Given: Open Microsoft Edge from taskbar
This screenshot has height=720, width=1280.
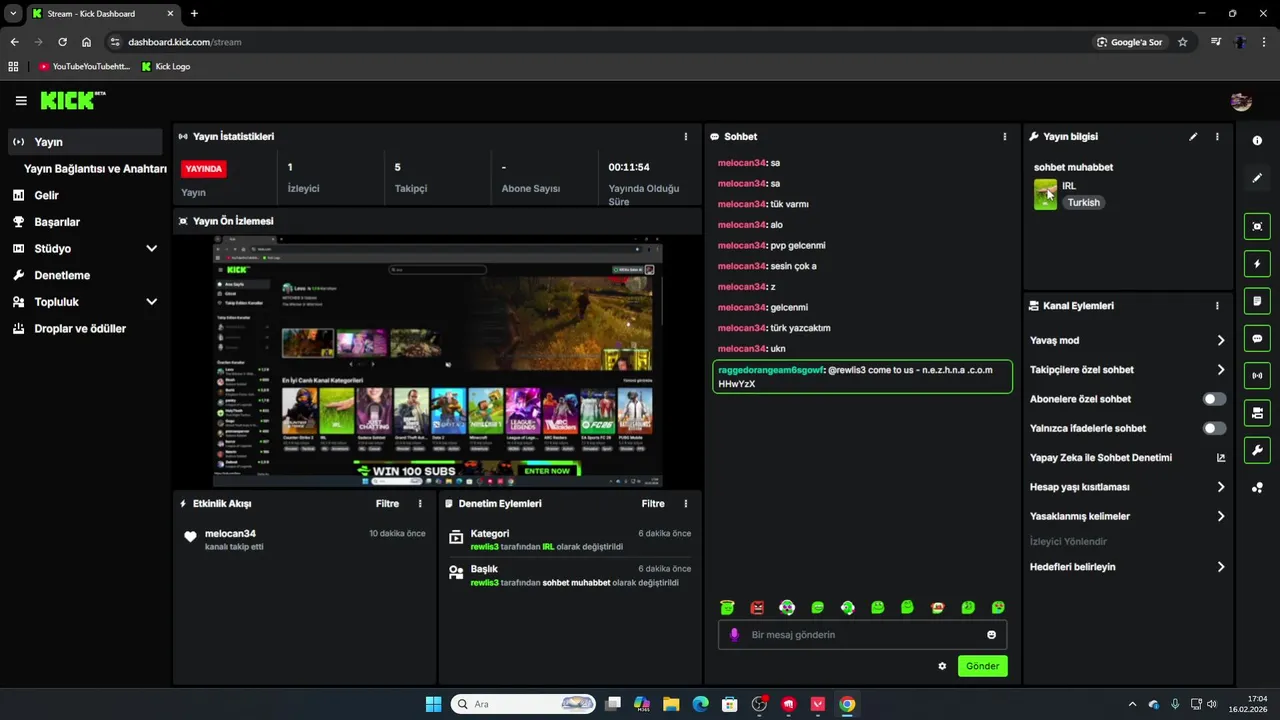Looking at the screenshot, I should pos(700,704).
